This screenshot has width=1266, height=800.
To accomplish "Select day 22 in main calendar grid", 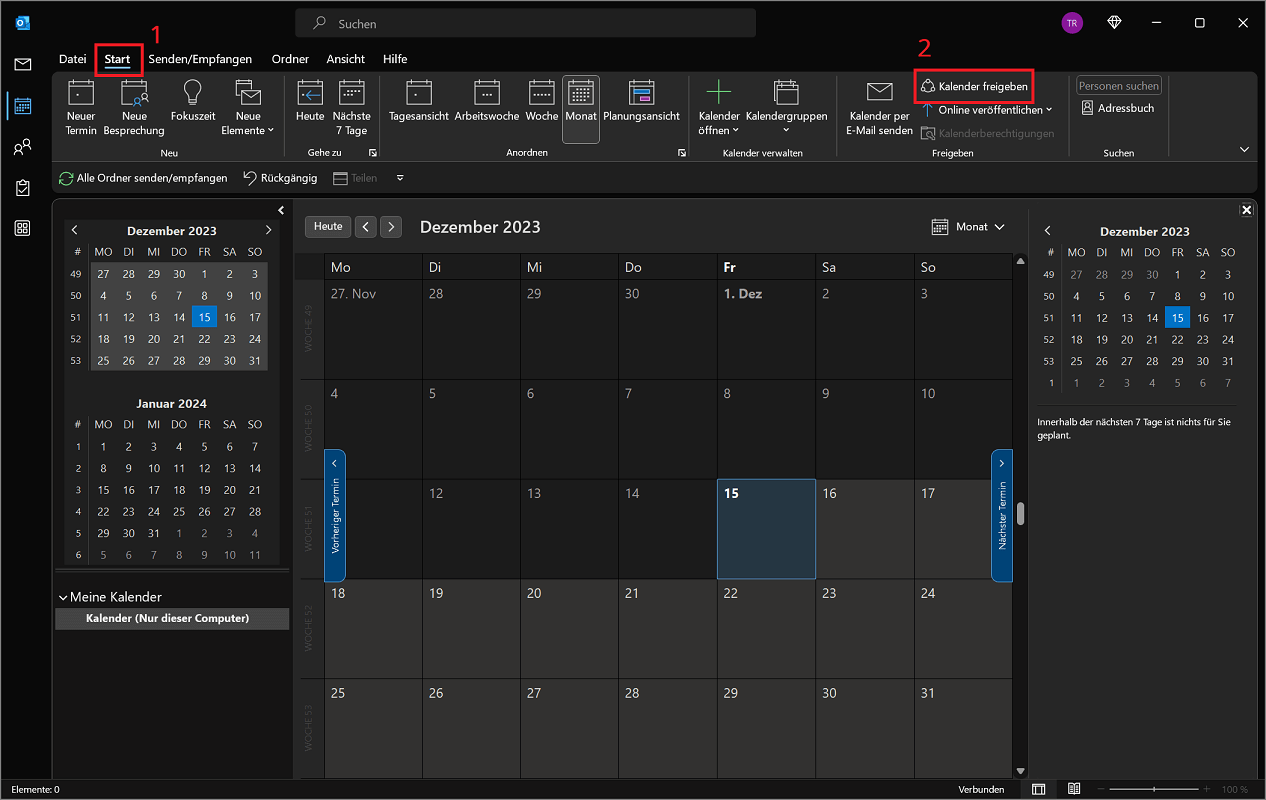I will click(766, 628).
